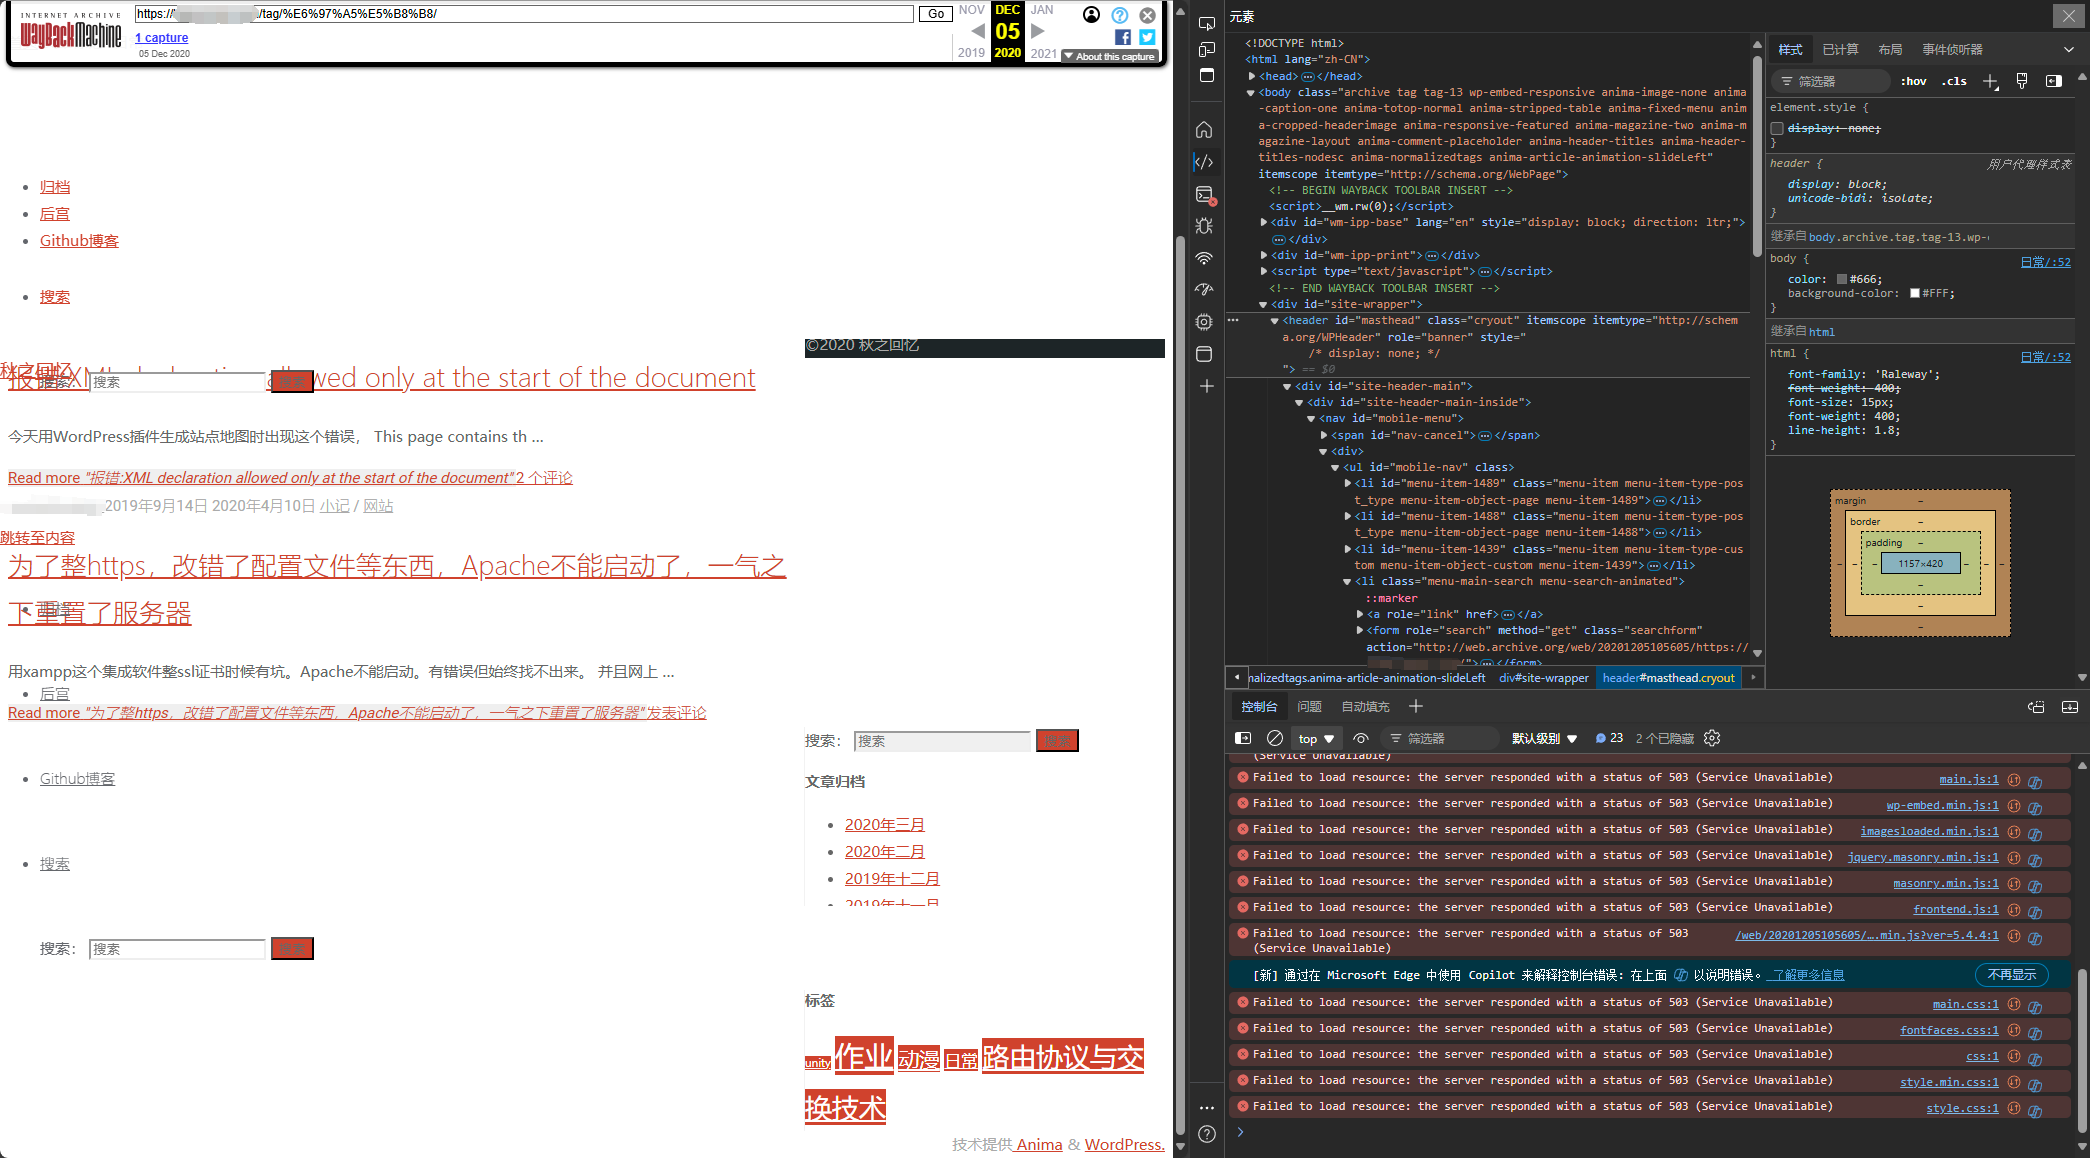The height and width of the screenshot is (1158, 2090).
Task: Click the Wayback Go button
Action: coord(935,14)
